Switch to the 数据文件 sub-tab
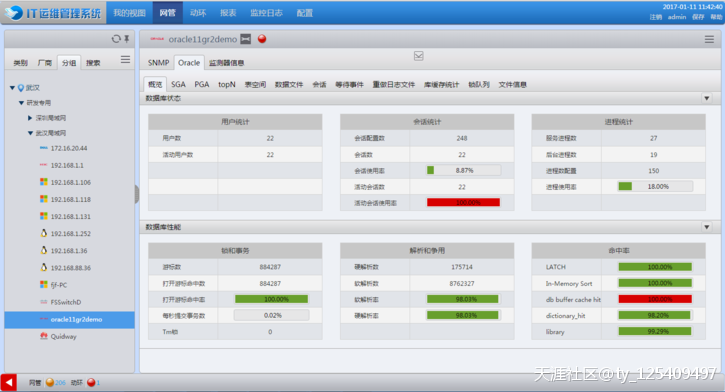Viewport: 725px width, 392px height. click(289, 85)
